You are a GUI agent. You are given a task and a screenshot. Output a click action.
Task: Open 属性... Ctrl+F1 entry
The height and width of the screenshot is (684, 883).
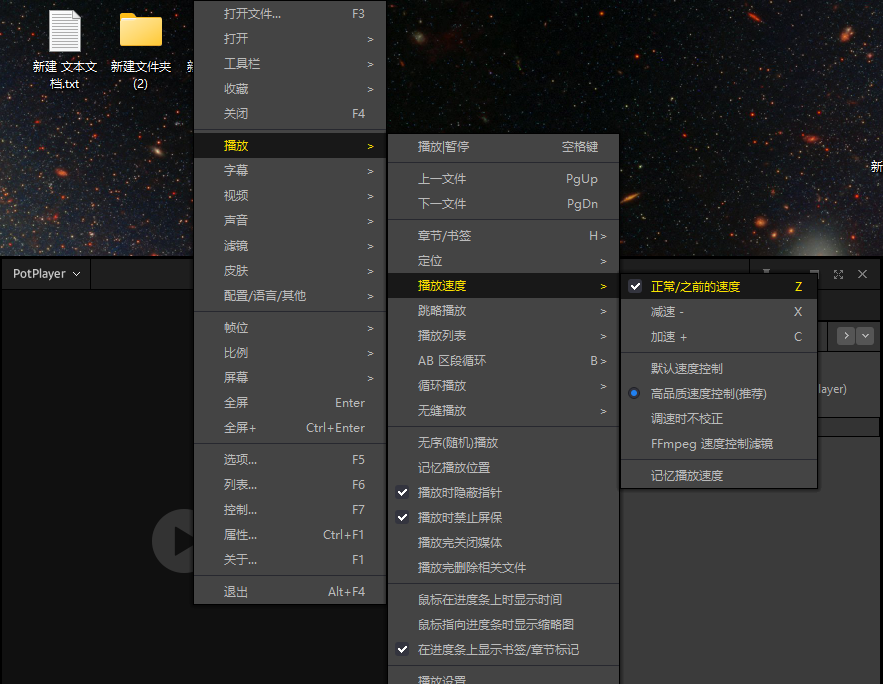290,535
